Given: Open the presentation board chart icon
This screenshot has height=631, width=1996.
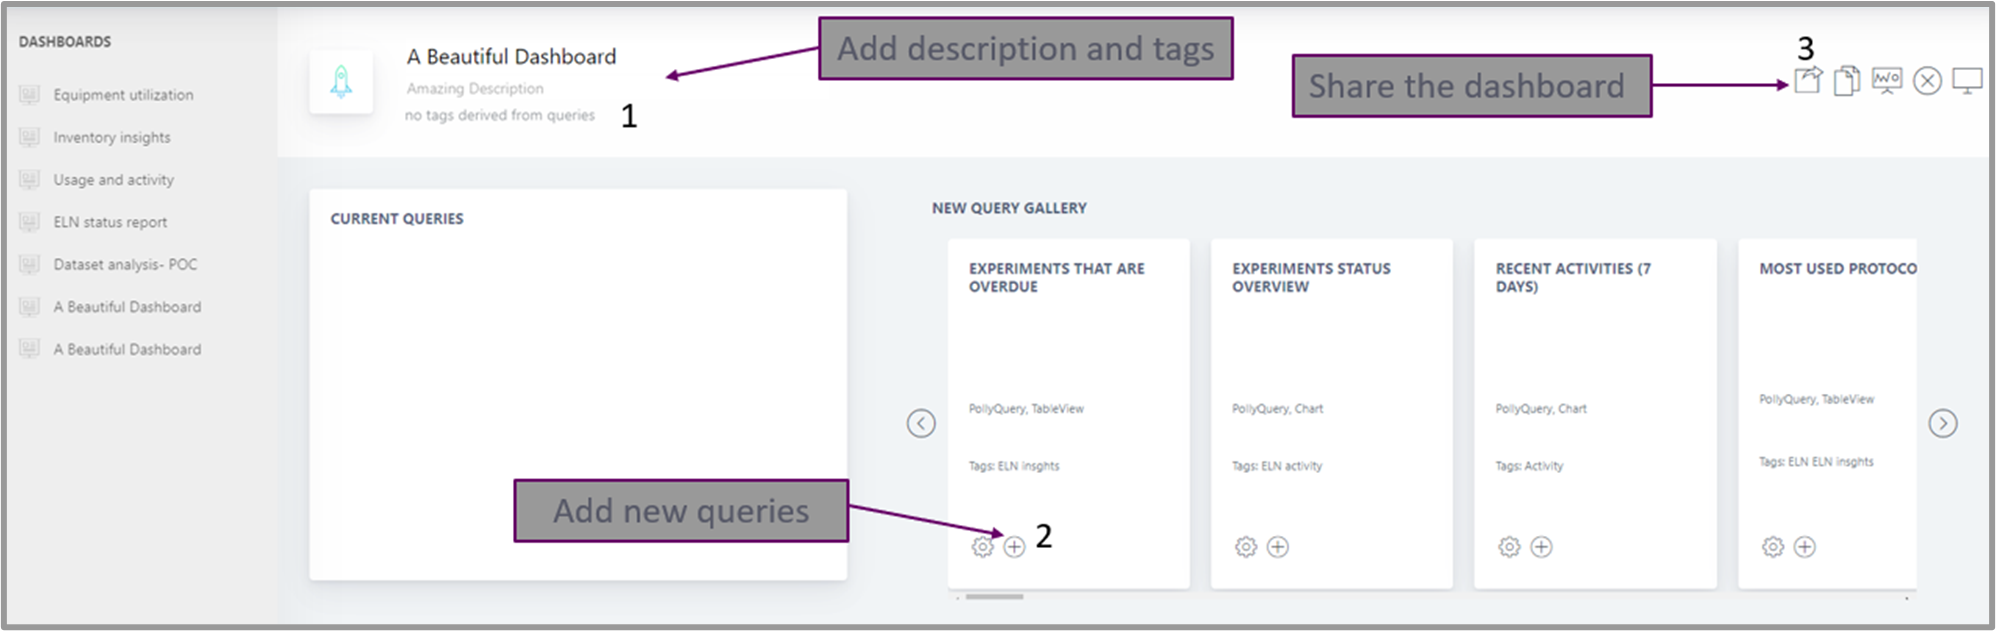Looking at the screenshot, I should [x=1886, y=80].
